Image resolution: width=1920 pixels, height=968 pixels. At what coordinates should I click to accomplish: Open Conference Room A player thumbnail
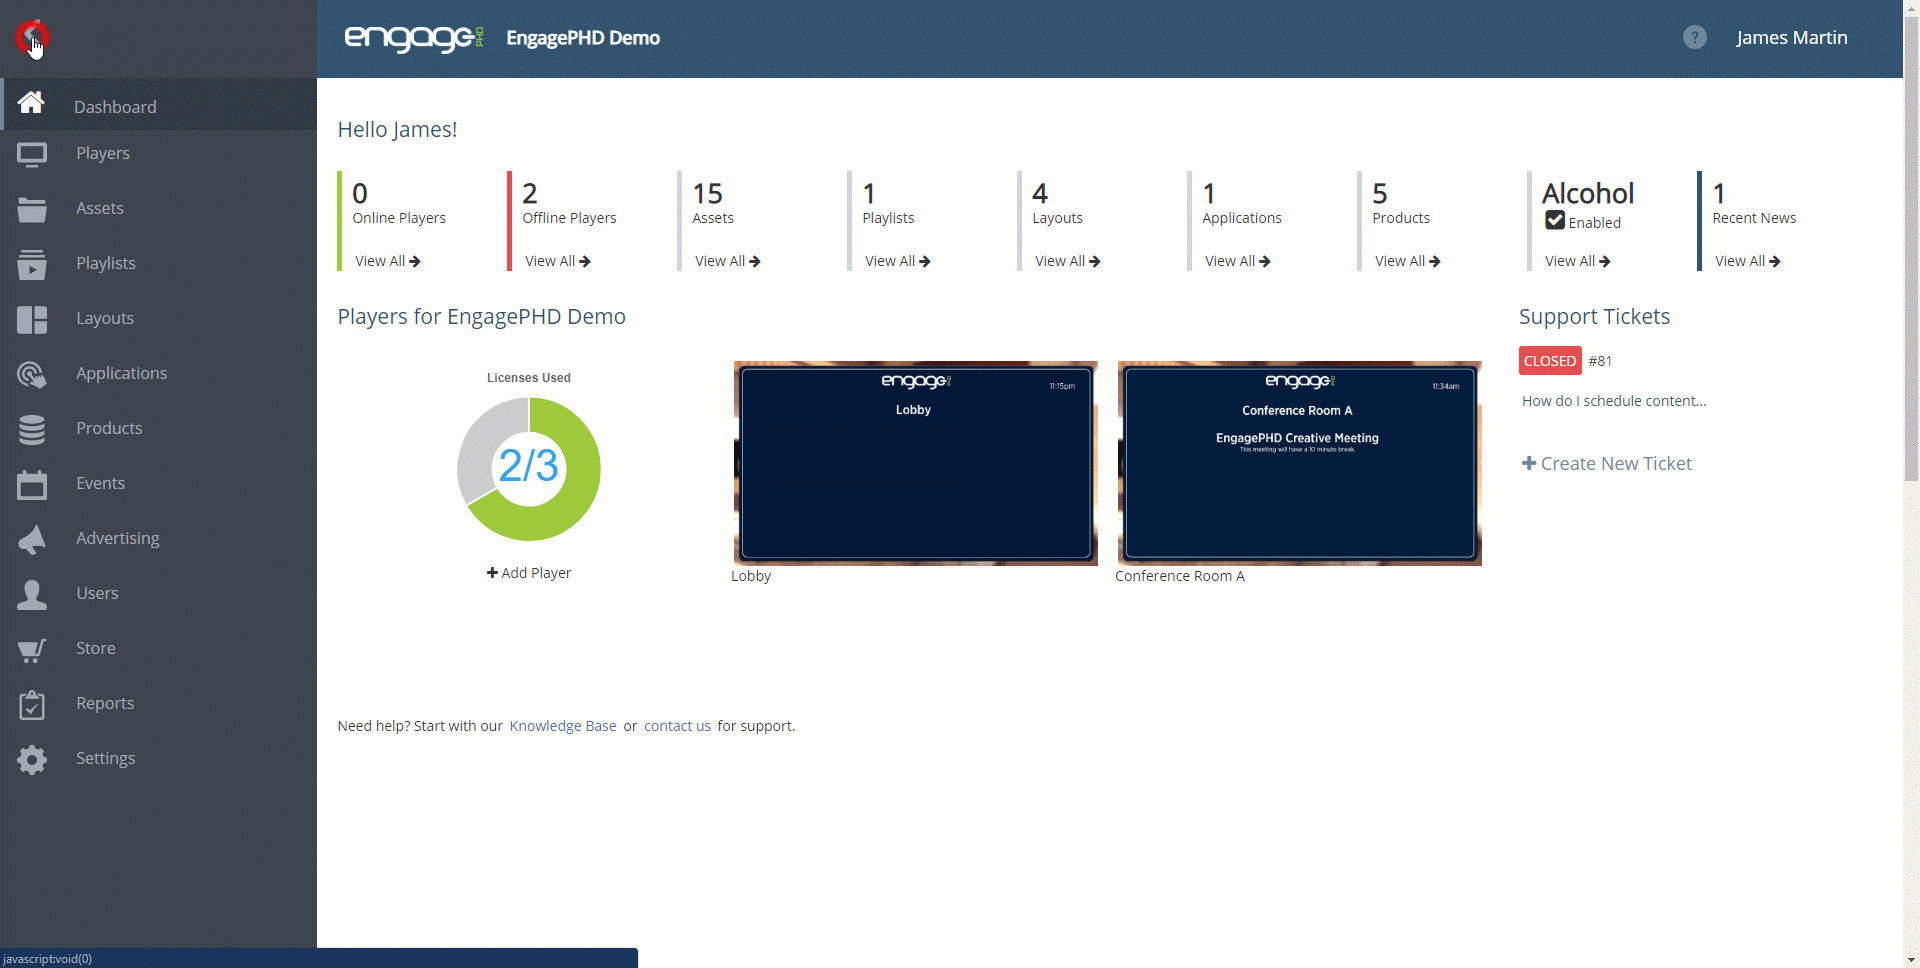point(1299,463)
